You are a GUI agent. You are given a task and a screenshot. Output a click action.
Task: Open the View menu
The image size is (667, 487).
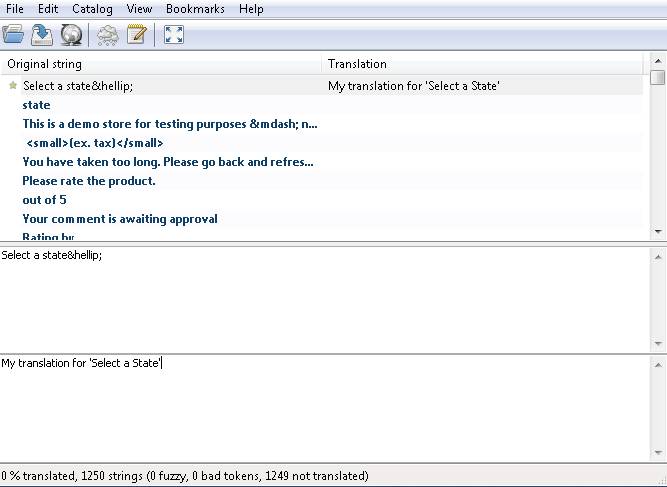click(x=139, y=9)
